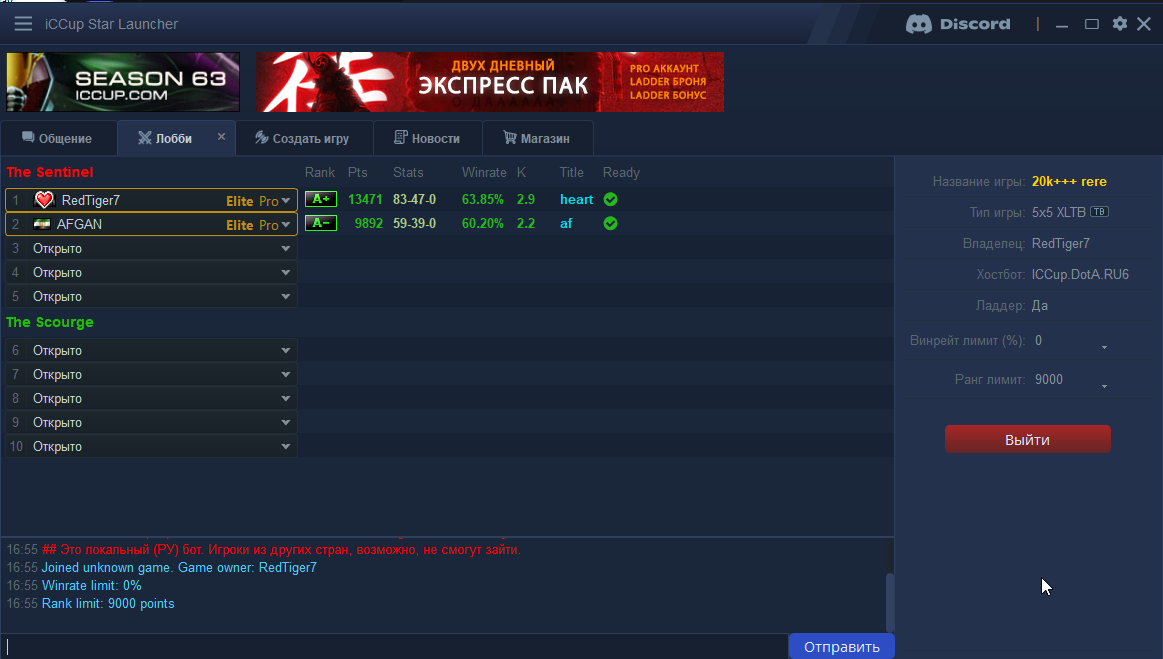The width and height of the screenshot is (1163, 659).
Task: Click the 63.85% winrate value
Action: pos(482,200)
